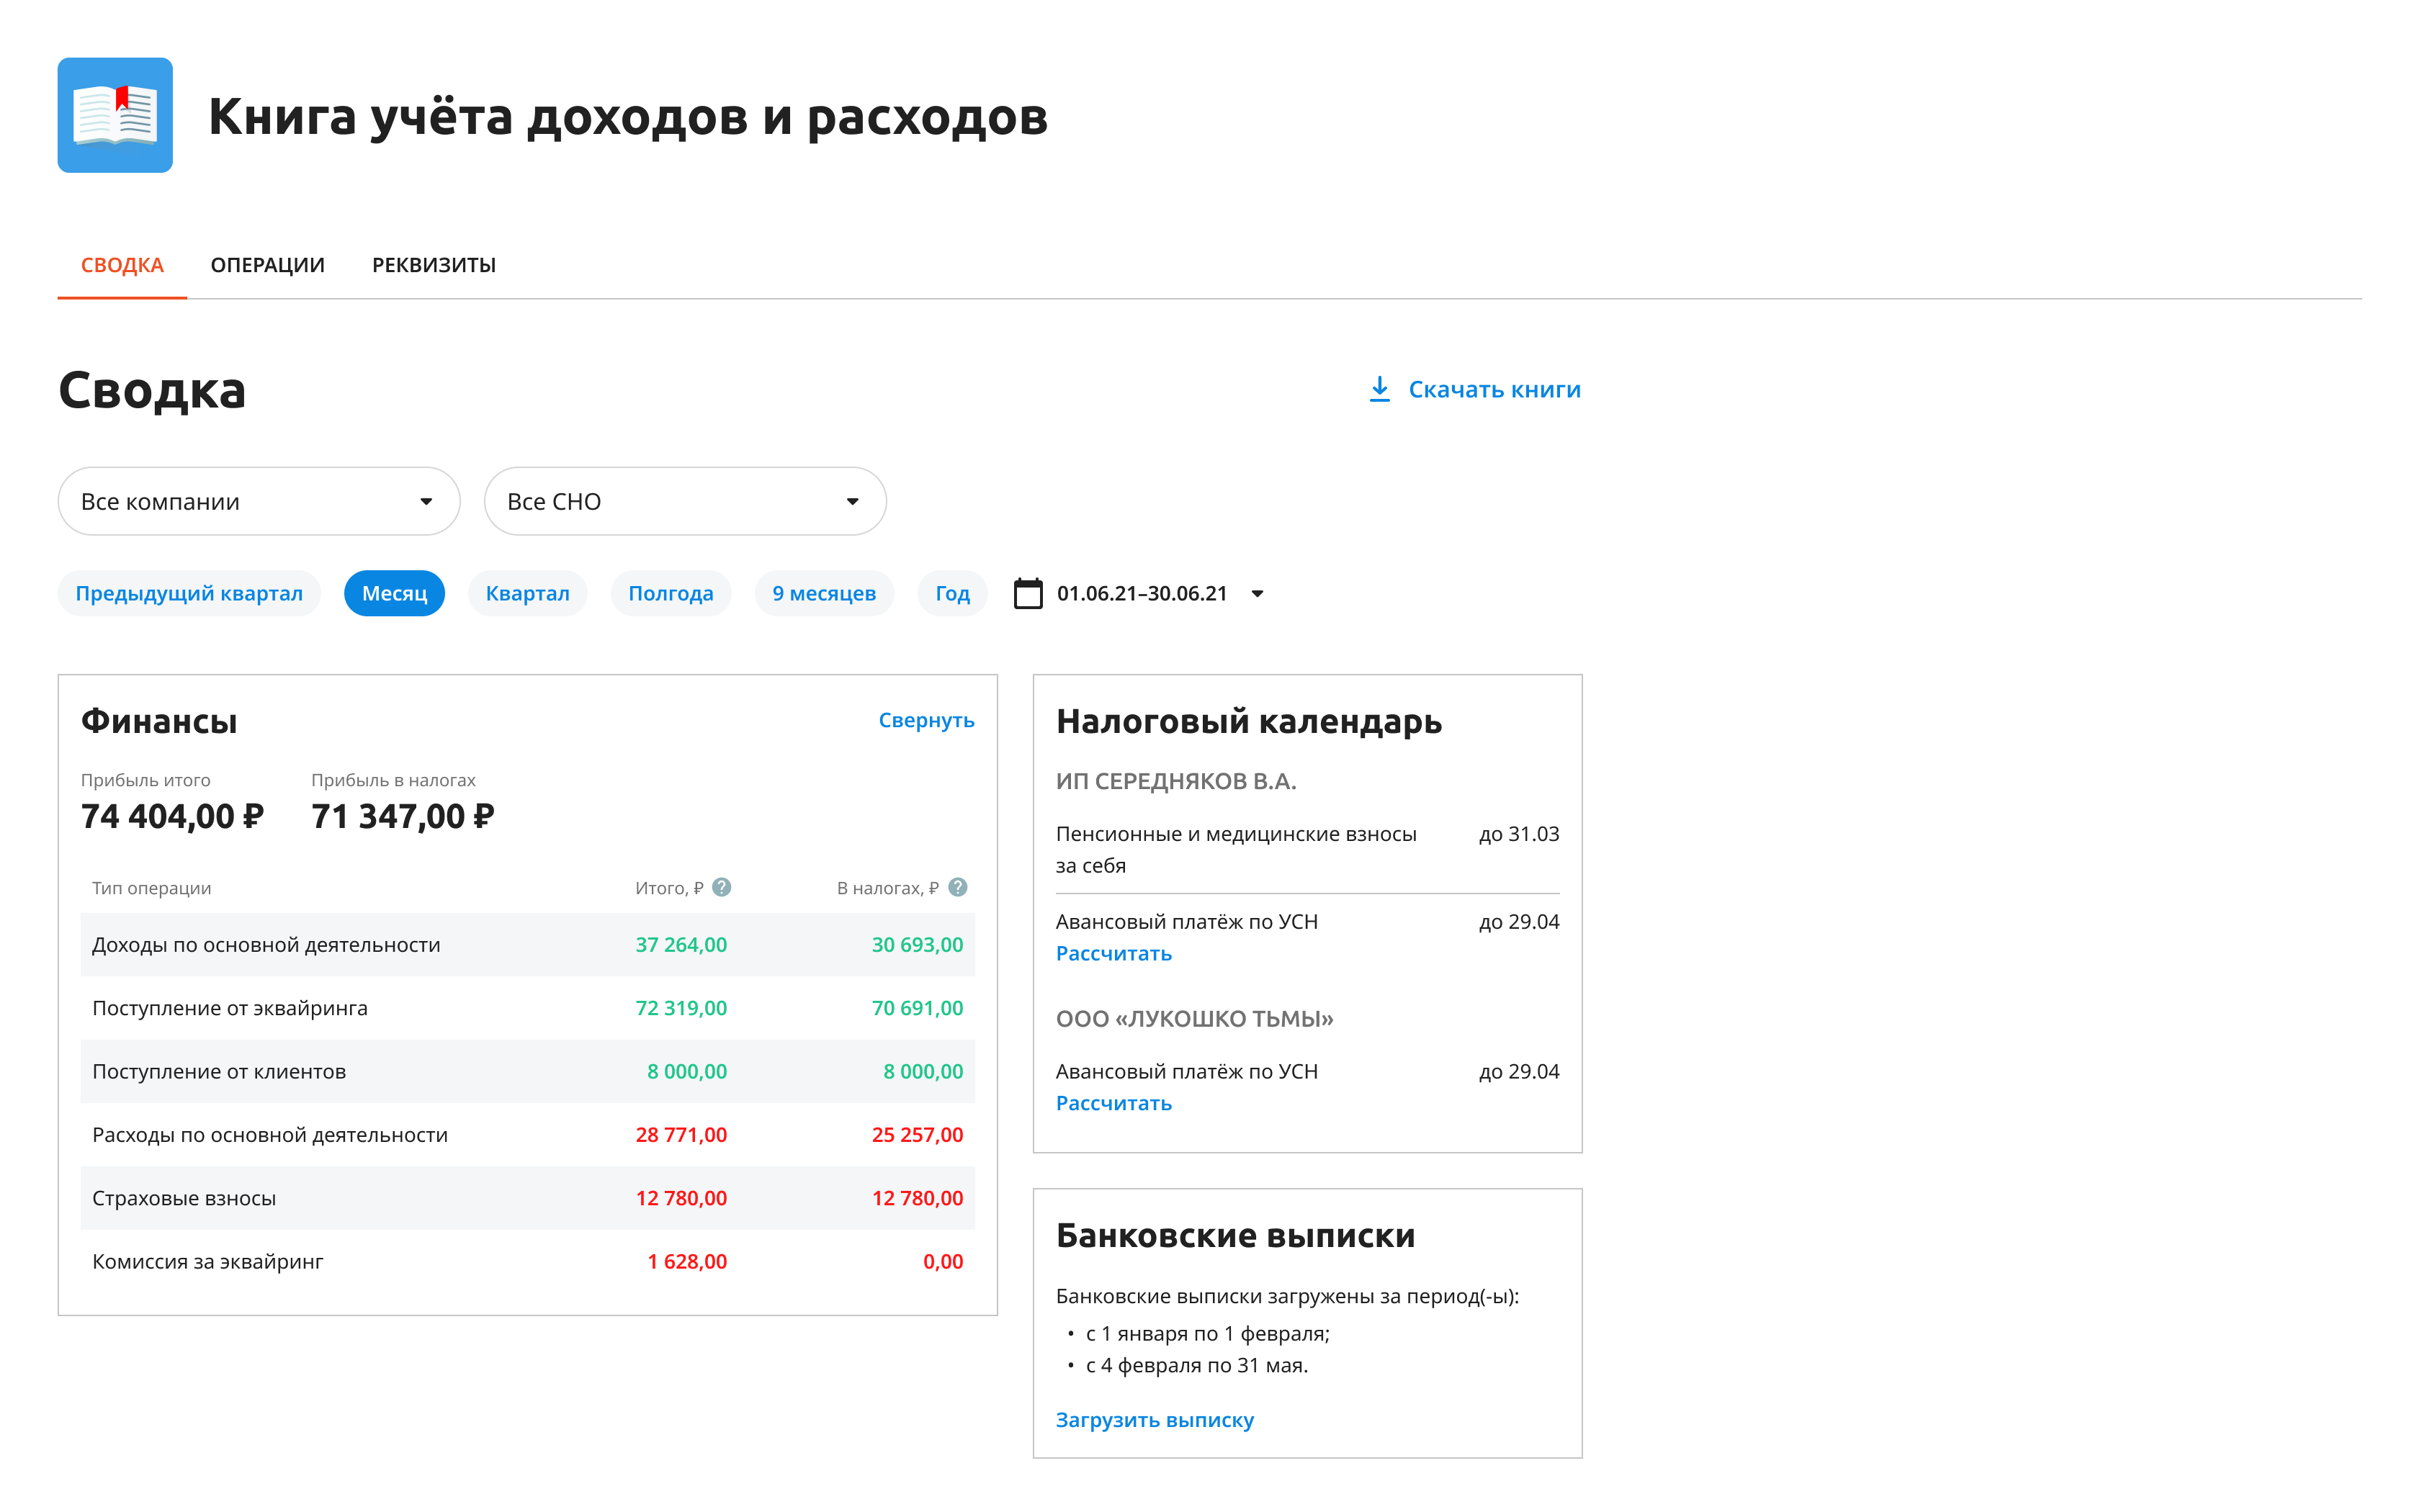This screenshot has width=2420, height=1512.
Task: Click Рассчитать under ИП Середняков
Action: click(x=1113, y=953)
